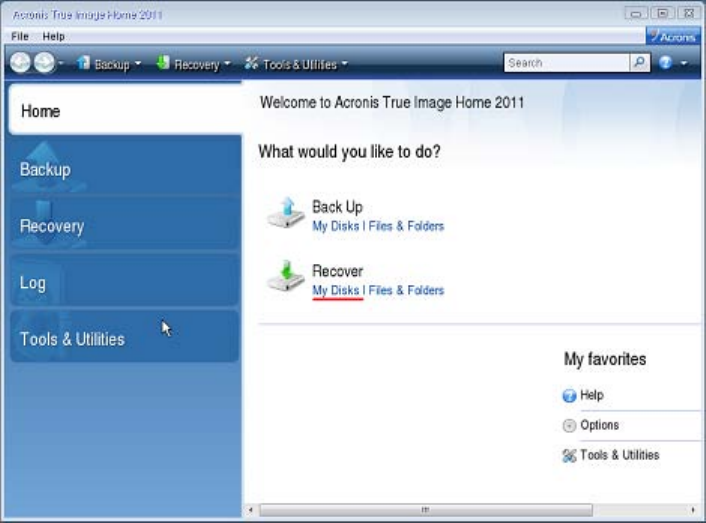Image resolution: width=706 pixels, height=523 pixels.
Task: Click the scrollbar left arrow
Action: 250,510
